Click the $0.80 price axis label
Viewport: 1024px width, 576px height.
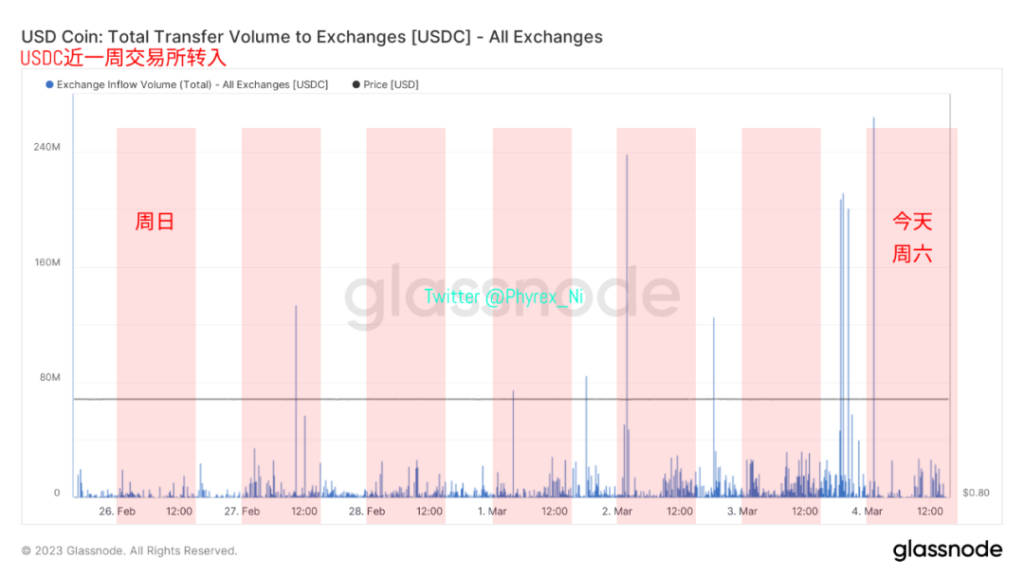coord(977,493)
